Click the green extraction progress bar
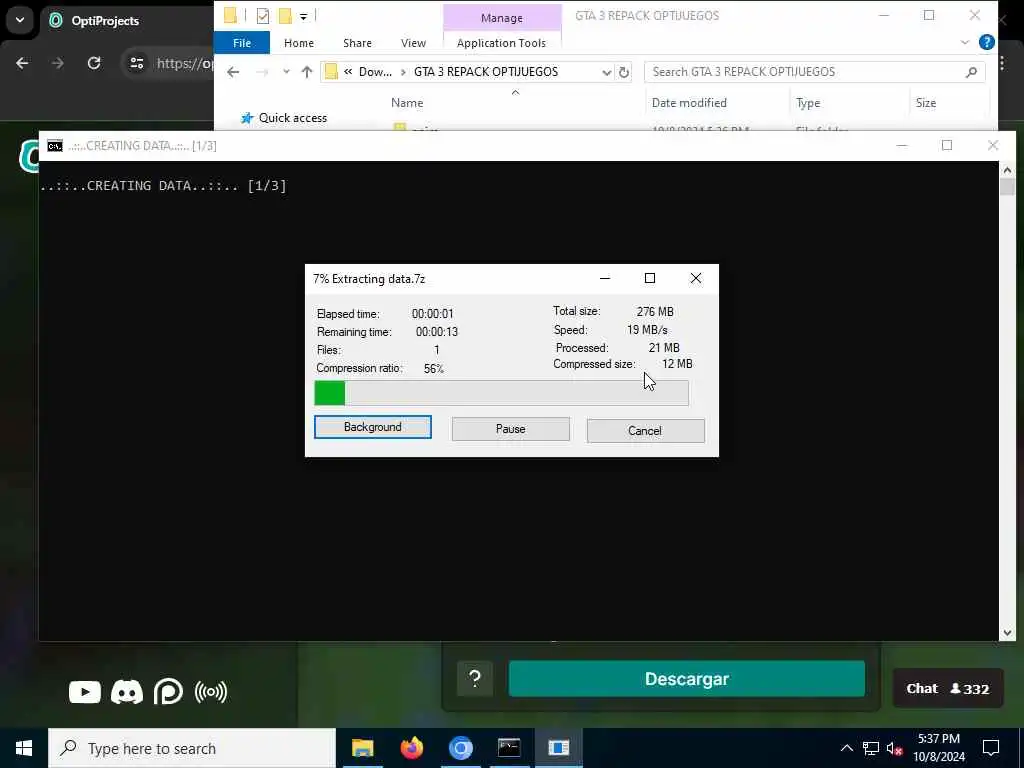1024x768 pixels. click(x=501, y=393)
